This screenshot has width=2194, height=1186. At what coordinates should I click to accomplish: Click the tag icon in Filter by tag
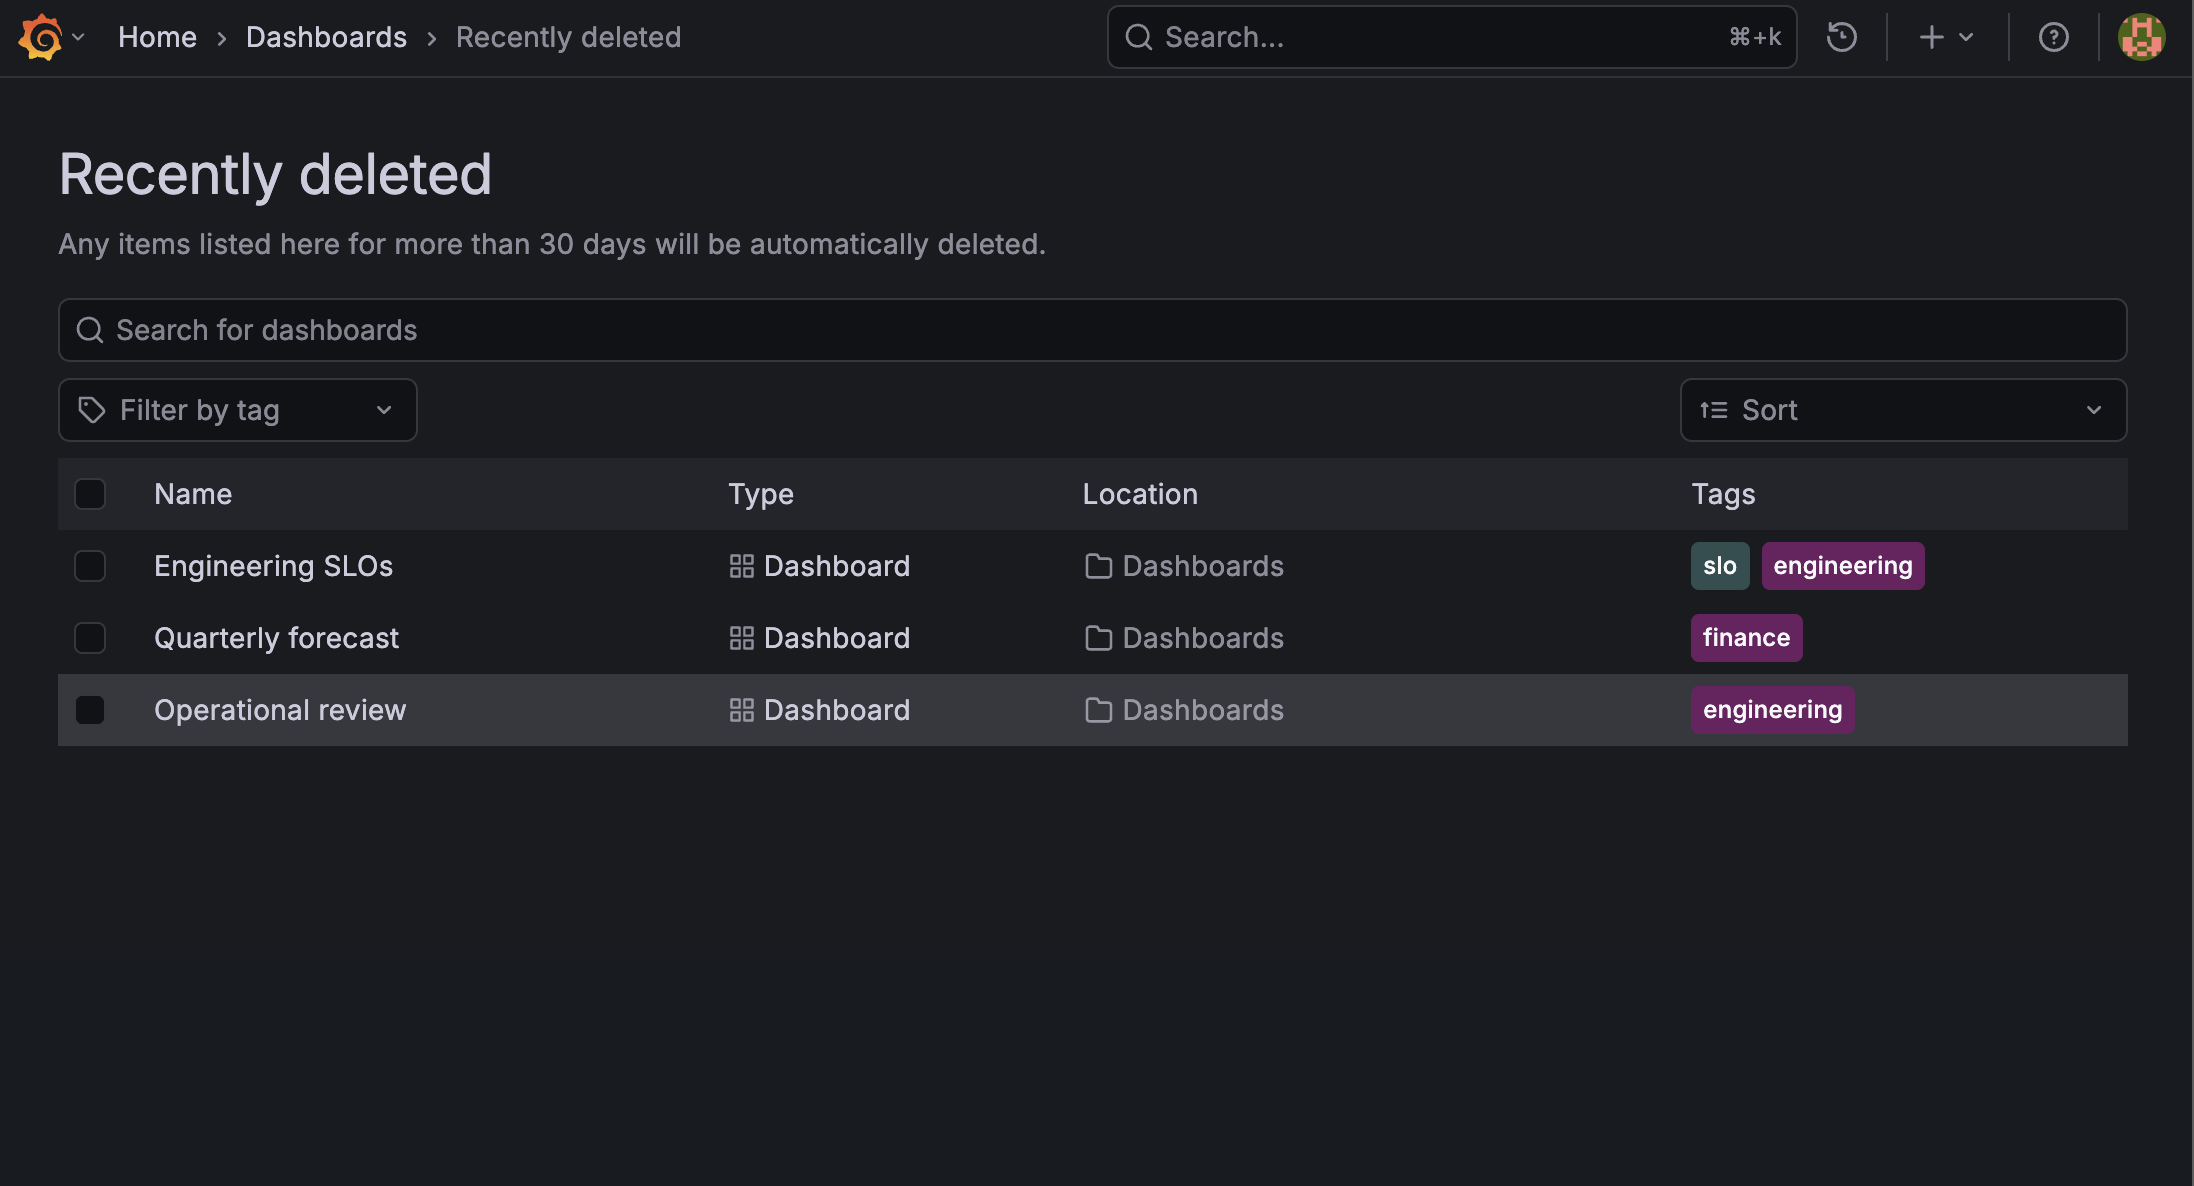[92, 410]
